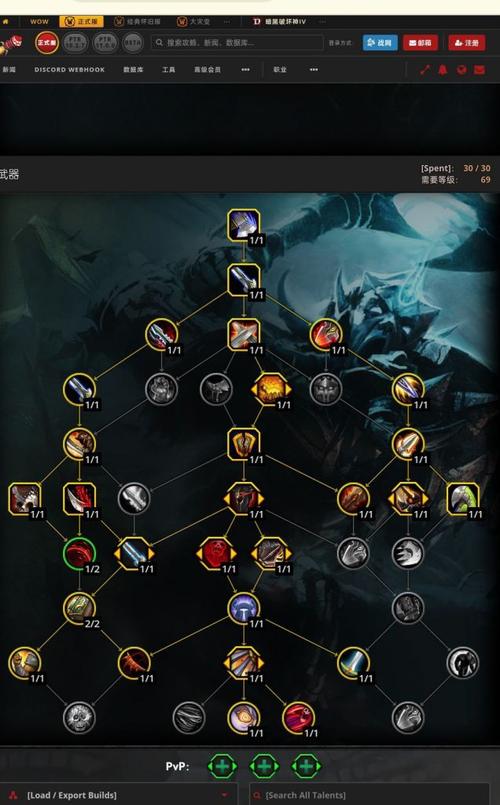Screen dimensions: 500x805
Task: Click the green scythe talent node
Action: point(463,499)
